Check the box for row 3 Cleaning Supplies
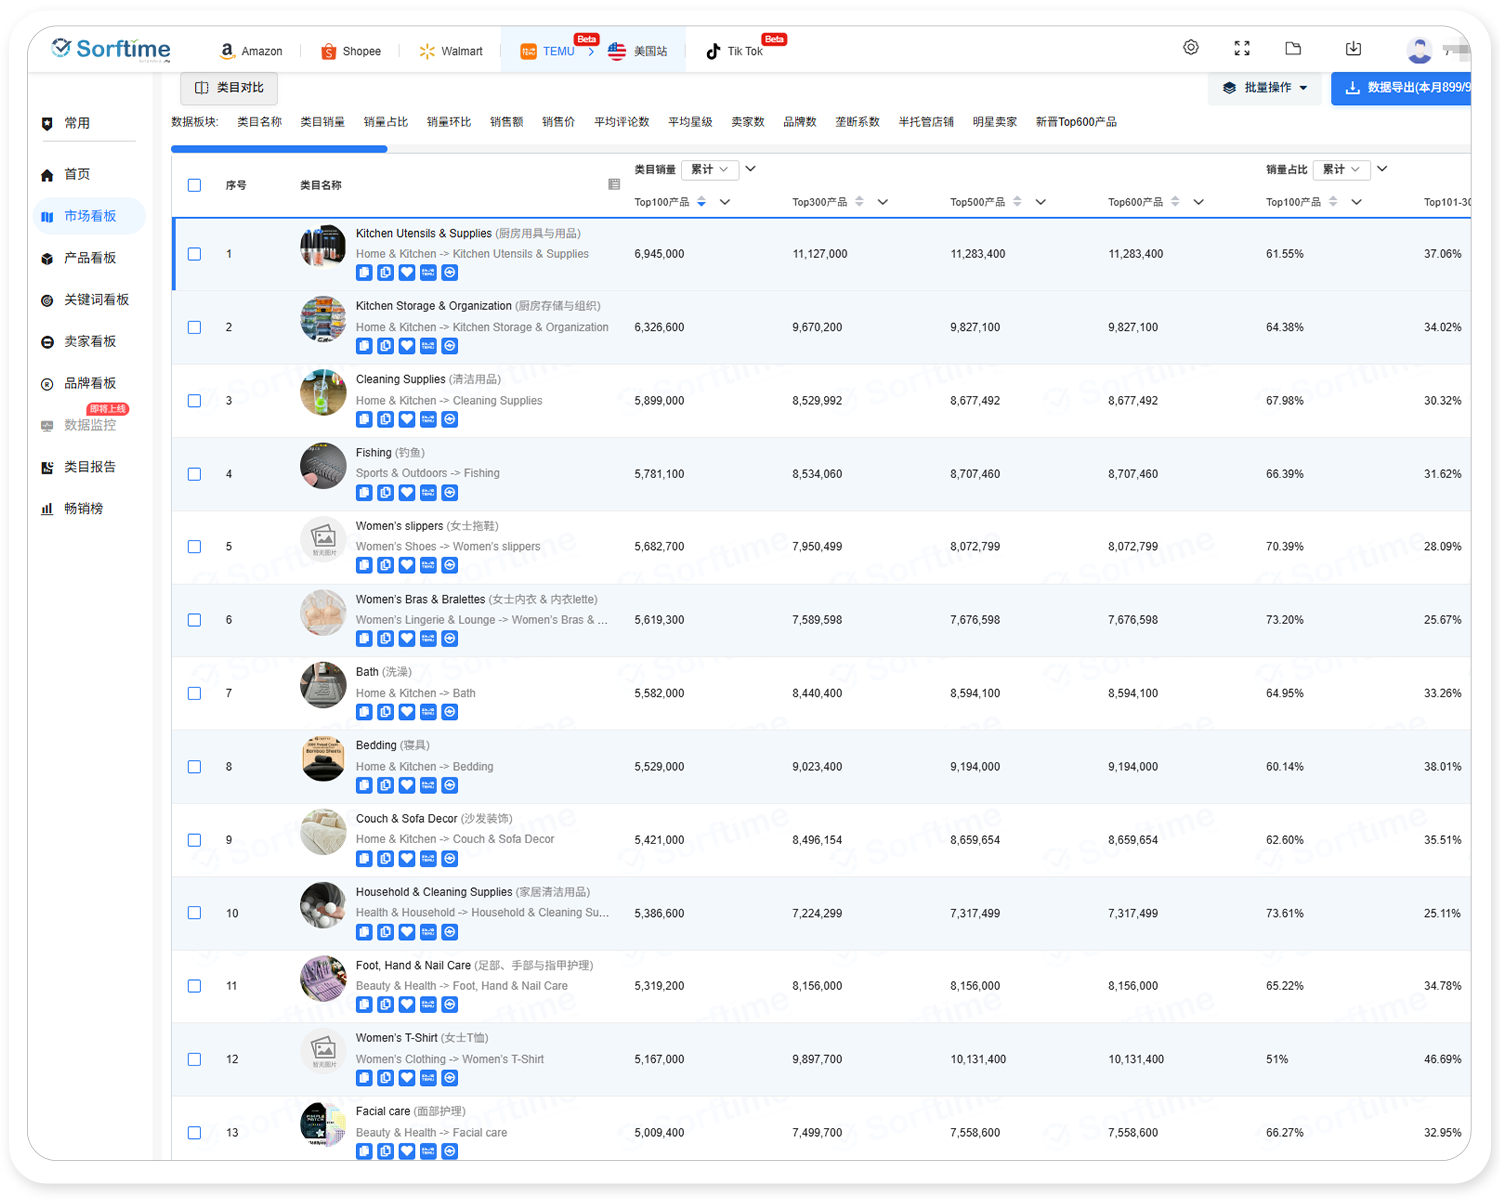This screenshot has width=1500, height=1200. click(195, 401)
